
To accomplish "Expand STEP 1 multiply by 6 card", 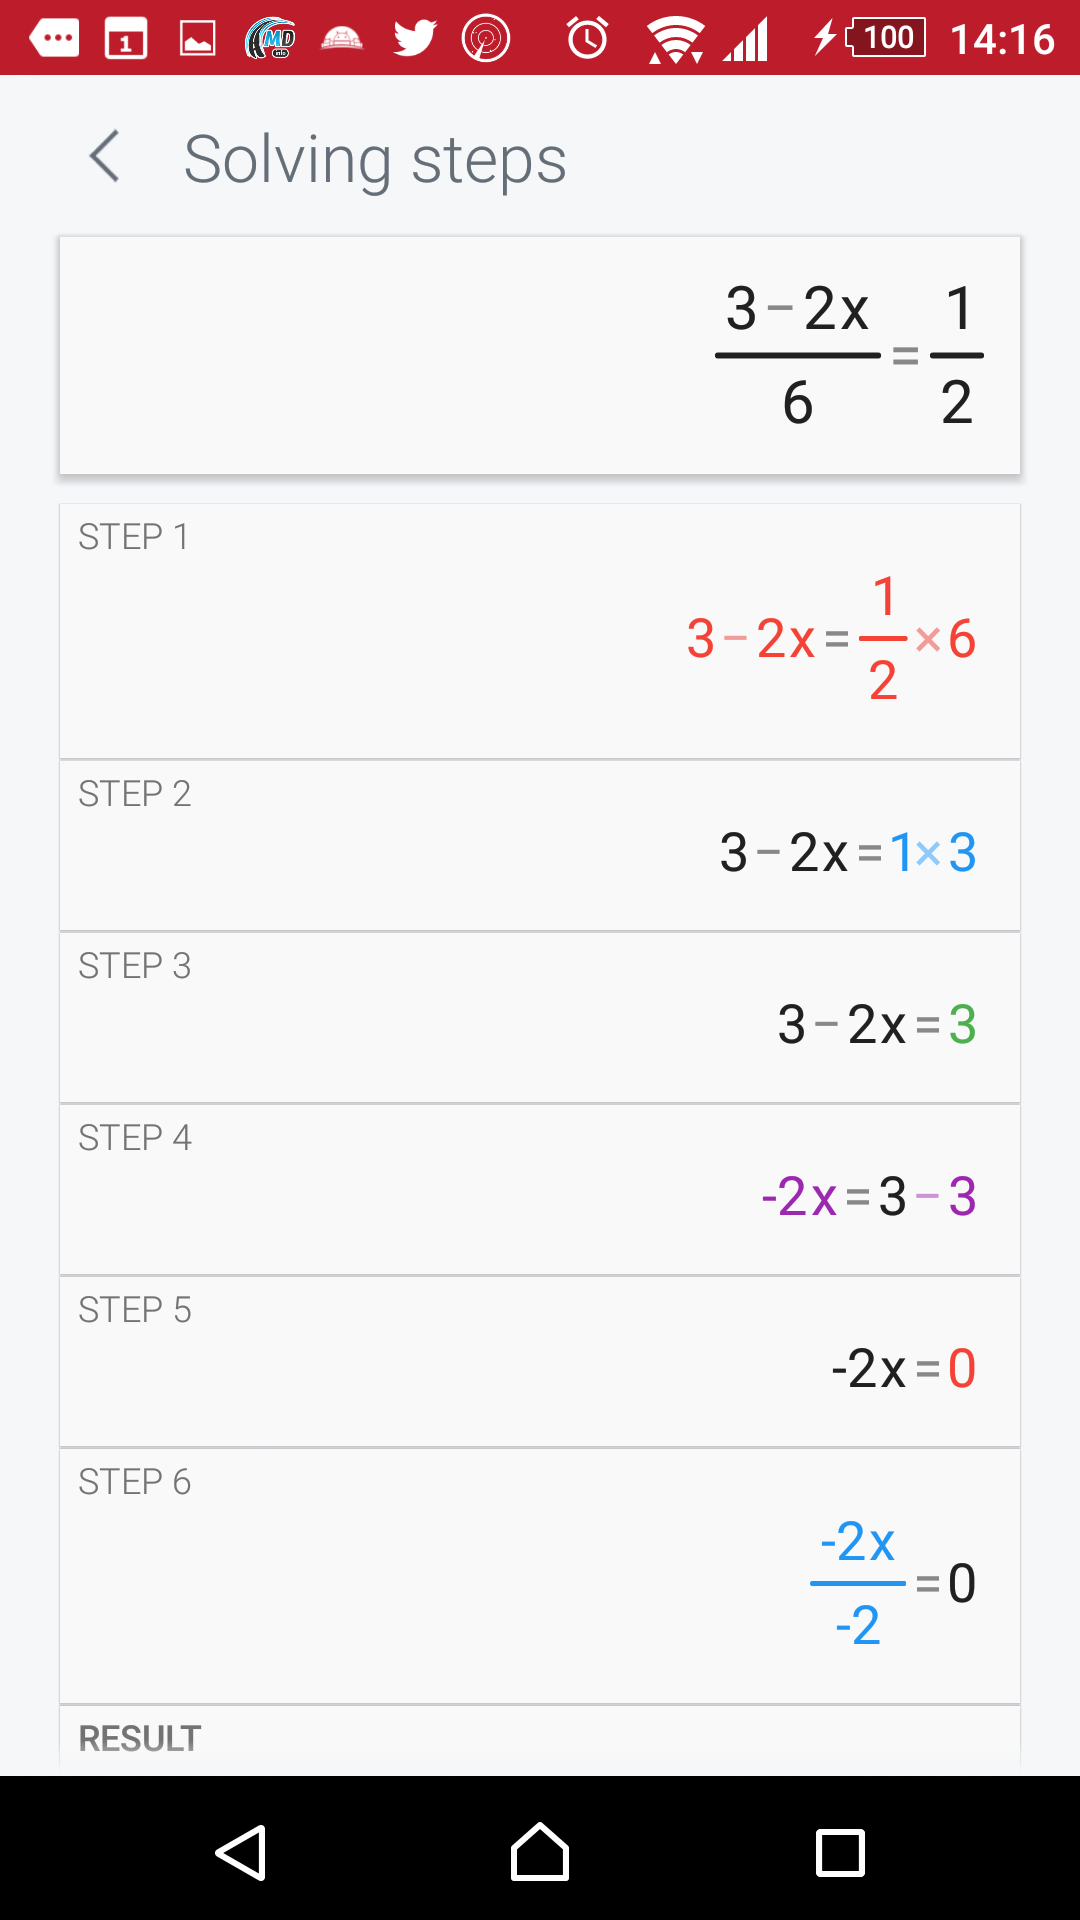I will [540, 631].
